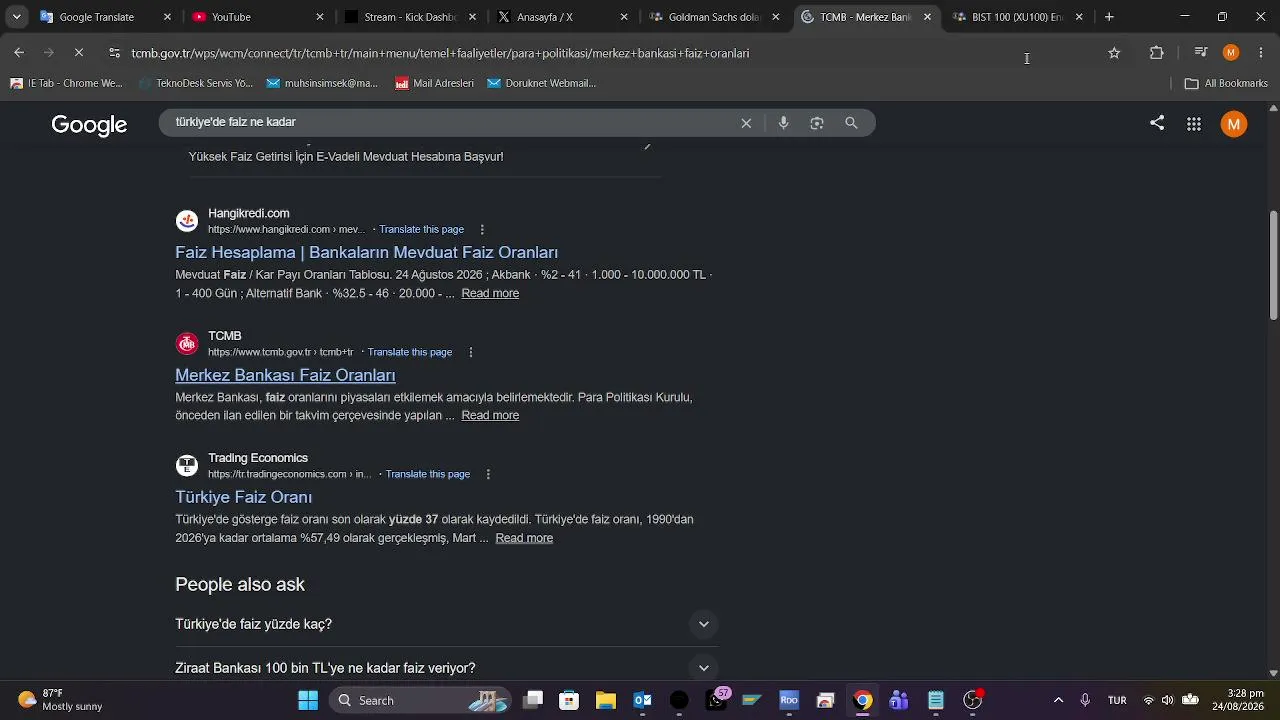The image size is (1280, 720).
Task: Stop loading the page
Action: 79,53
